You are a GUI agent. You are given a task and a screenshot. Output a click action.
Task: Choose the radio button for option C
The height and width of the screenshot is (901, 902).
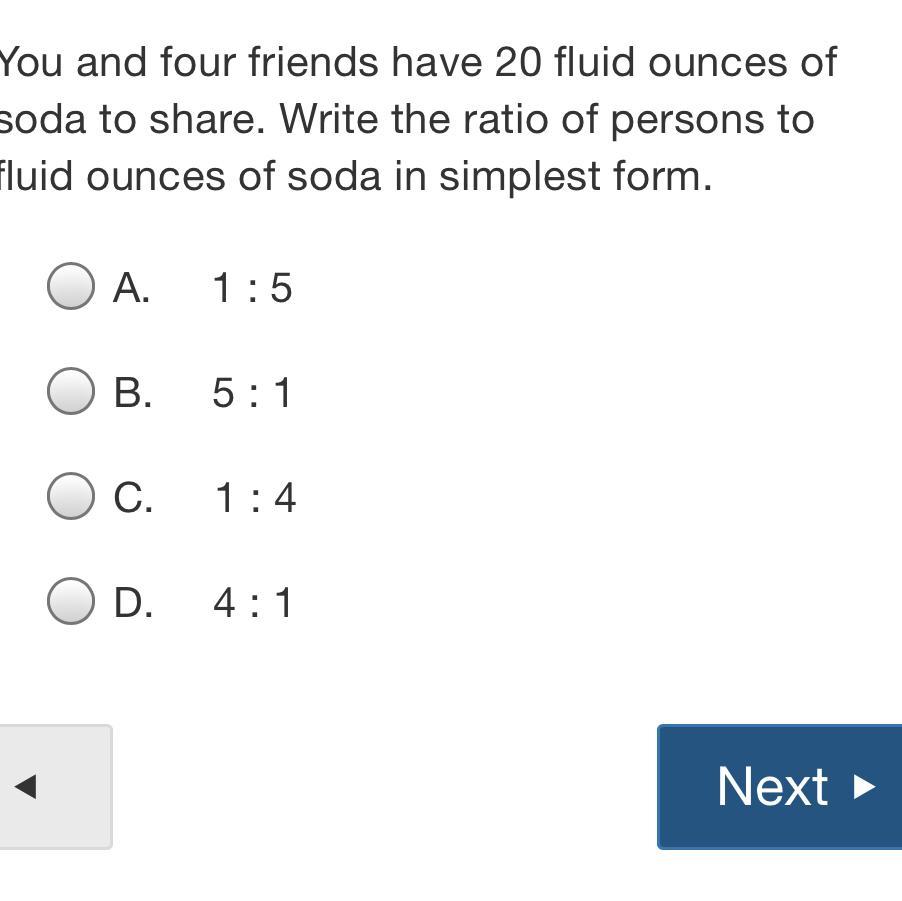click(x=71, y=496)
